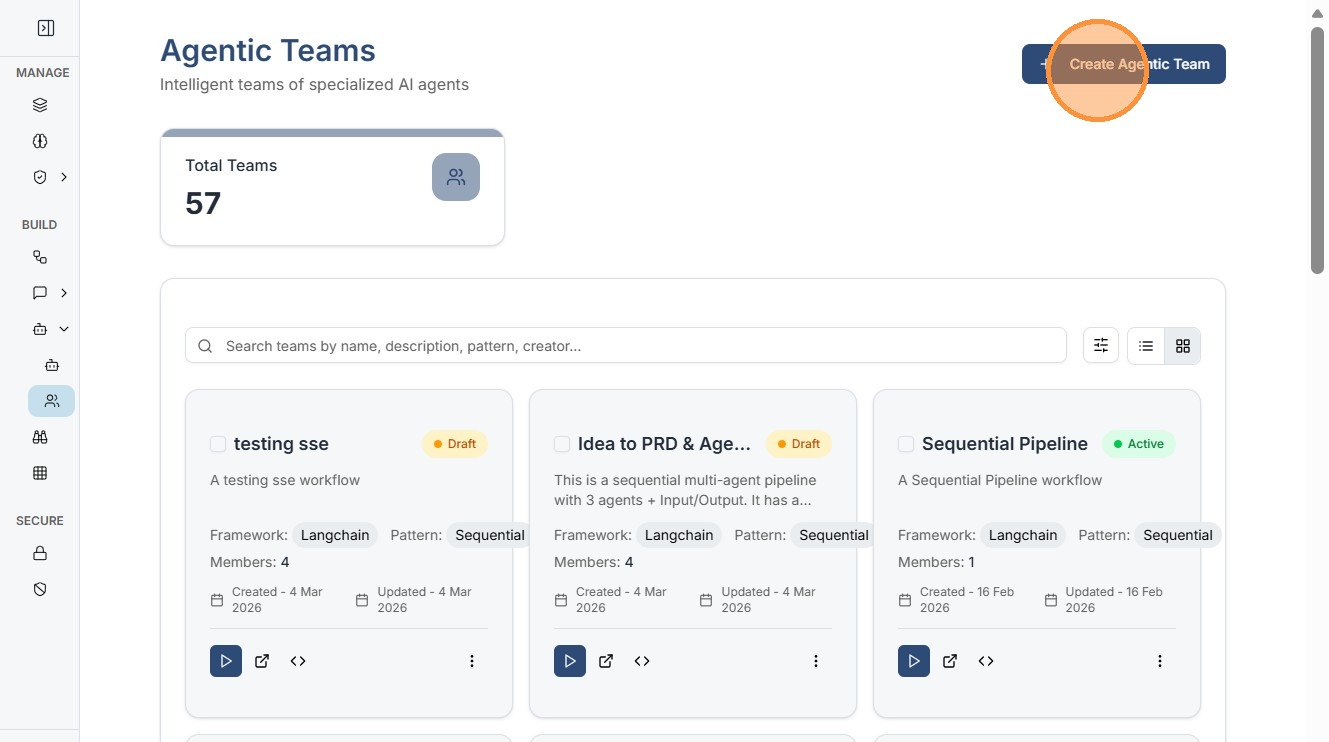
Task: Collapse the agents section in sidebar
Action: (x=64, y=329)
